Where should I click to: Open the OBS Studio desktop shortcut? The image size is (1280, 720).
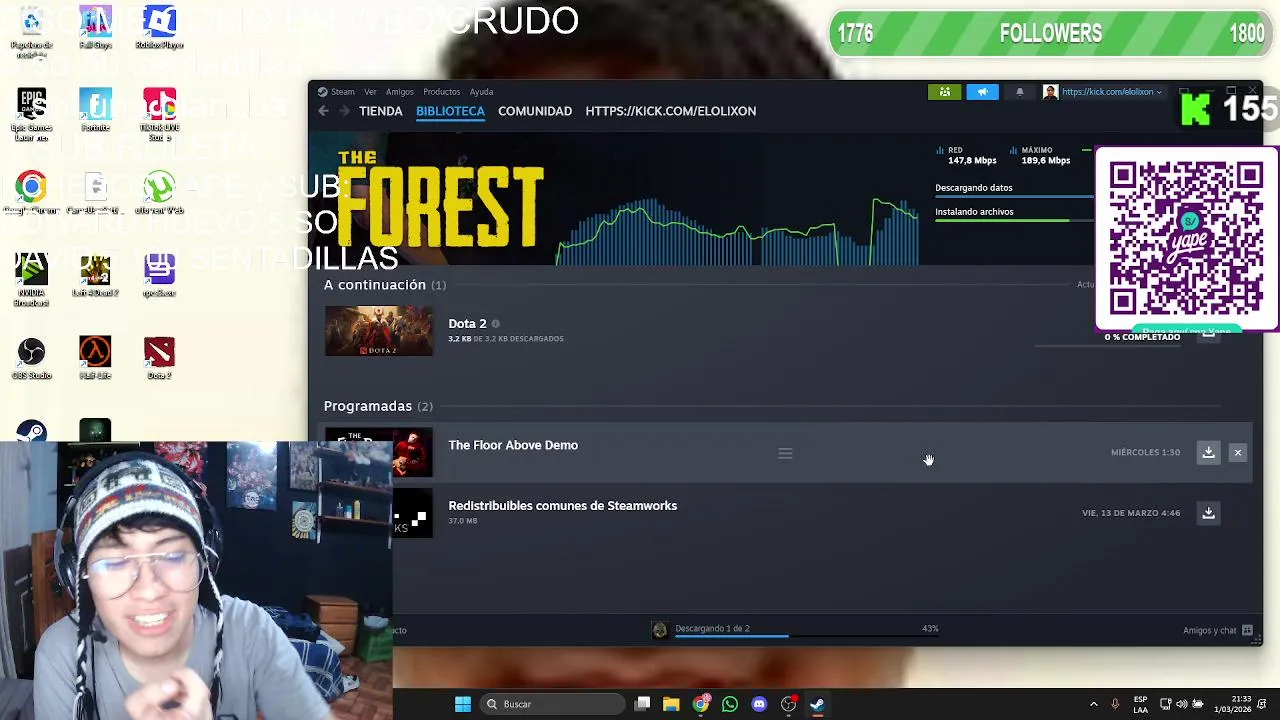(31, 359)
